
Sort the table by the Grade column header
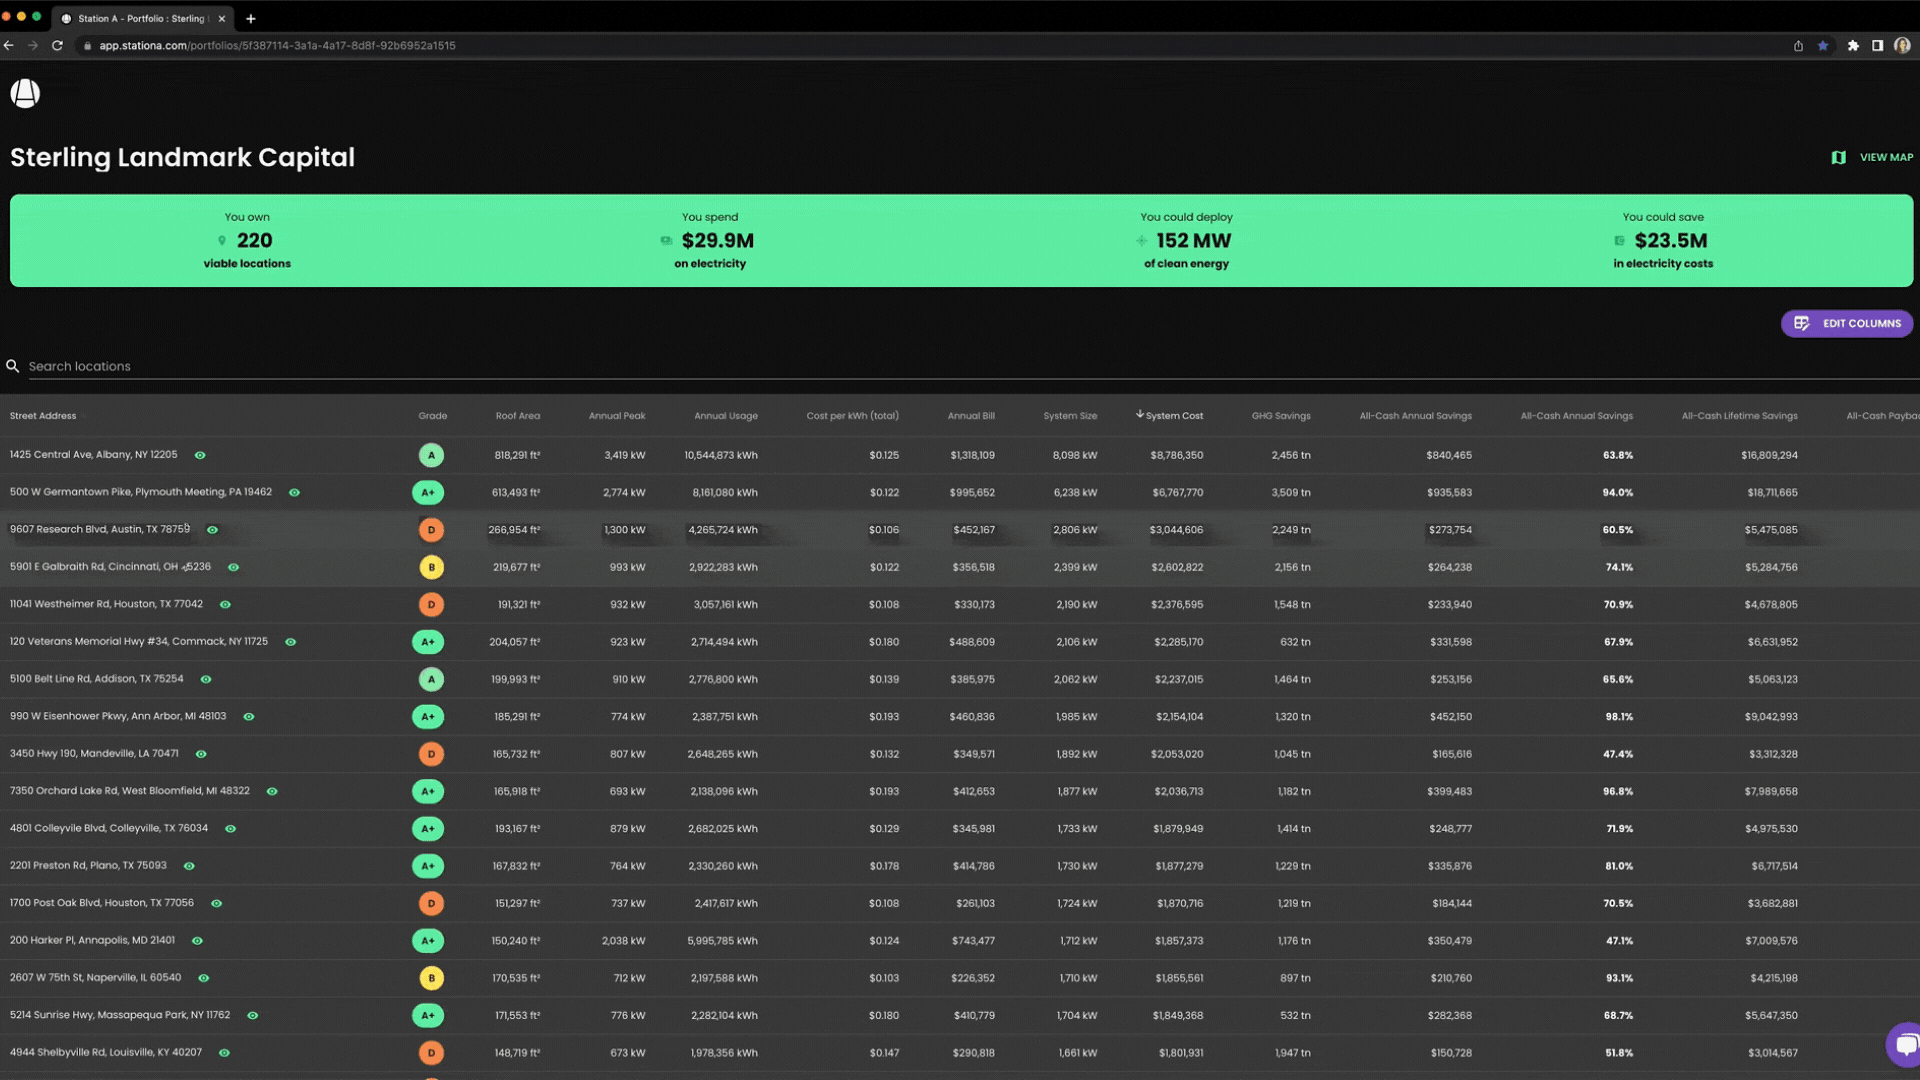tap(432, 416)
